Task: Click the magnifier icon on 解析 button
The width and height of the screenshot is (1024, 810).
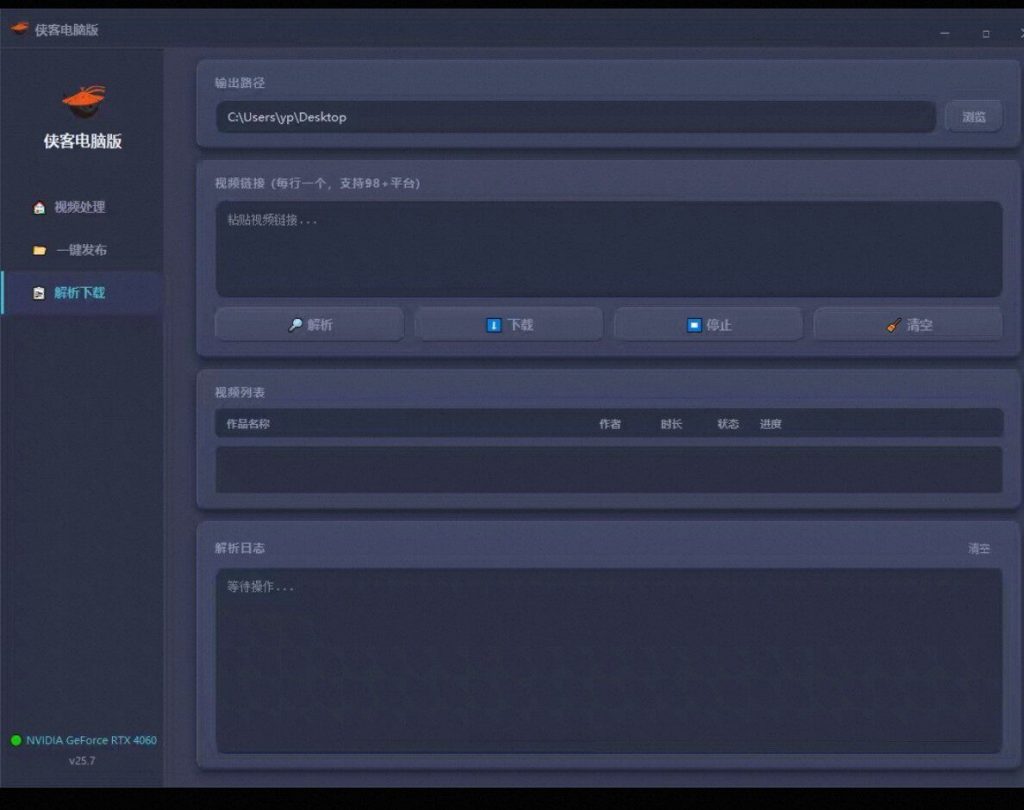Action: coord(295,325)
